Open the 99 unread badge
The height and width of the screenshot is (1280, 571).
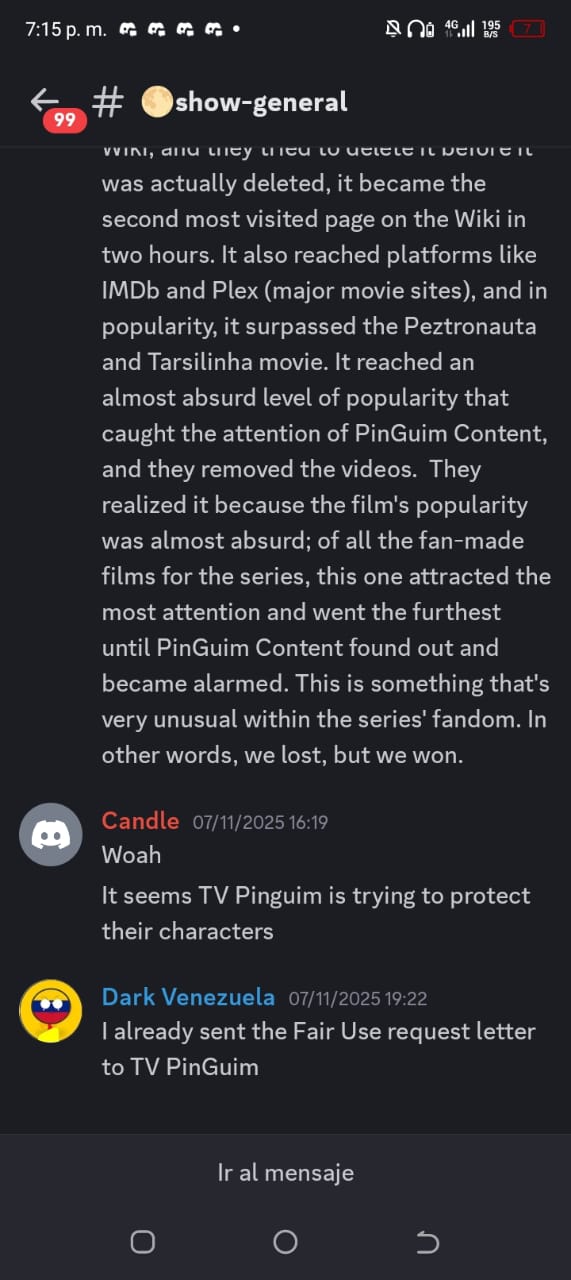click(x=64, y=120)
